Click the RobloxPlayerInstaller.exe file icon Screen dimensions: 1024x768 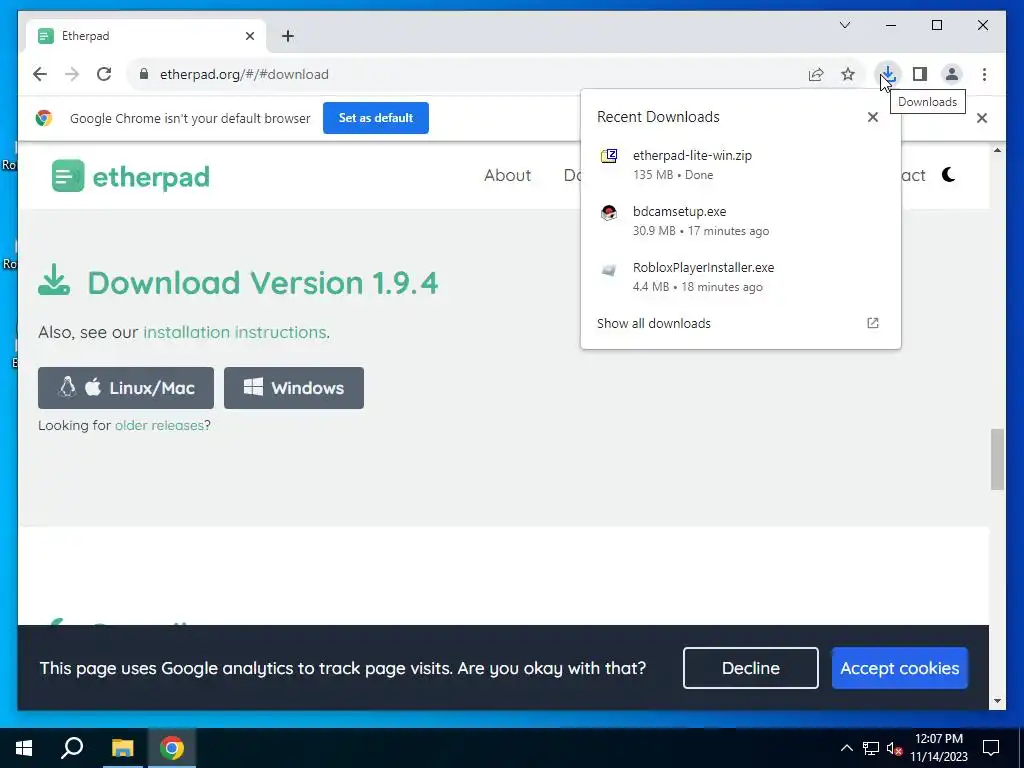tap(609, 269)
